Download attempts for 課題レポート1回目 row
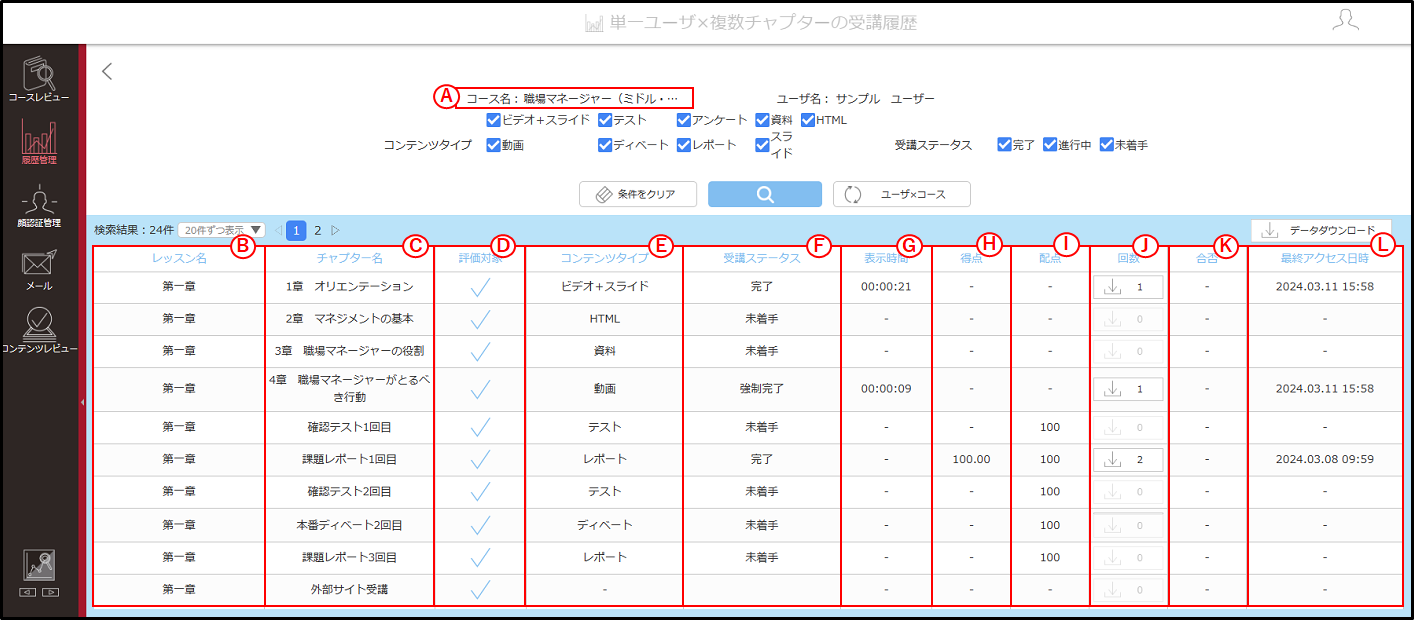This screenshot has height=620, width=1414. coord(1127,459)
